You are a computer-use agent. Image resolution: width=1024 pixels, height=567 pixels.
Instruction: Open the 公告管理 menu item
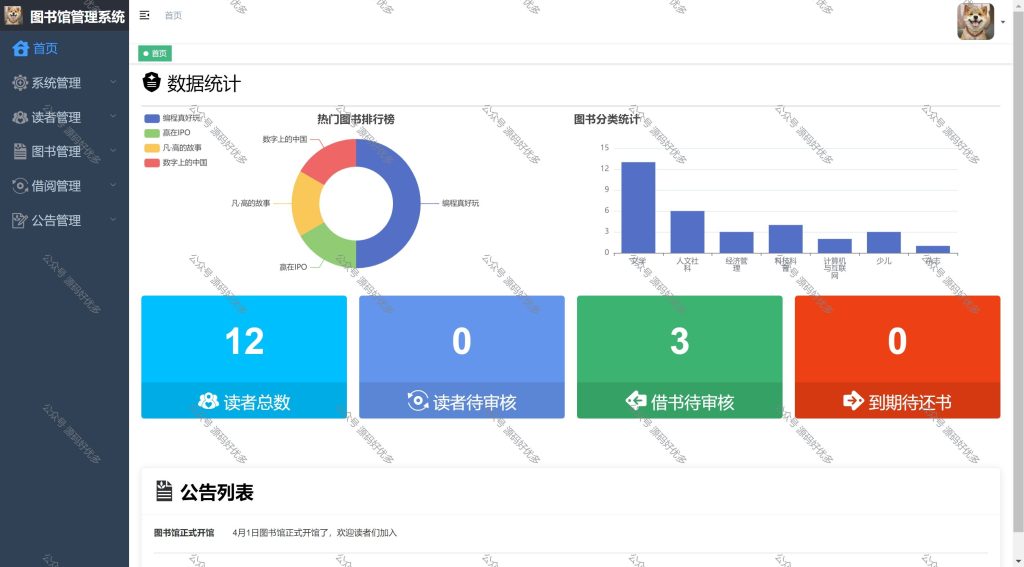click(64, 221)
